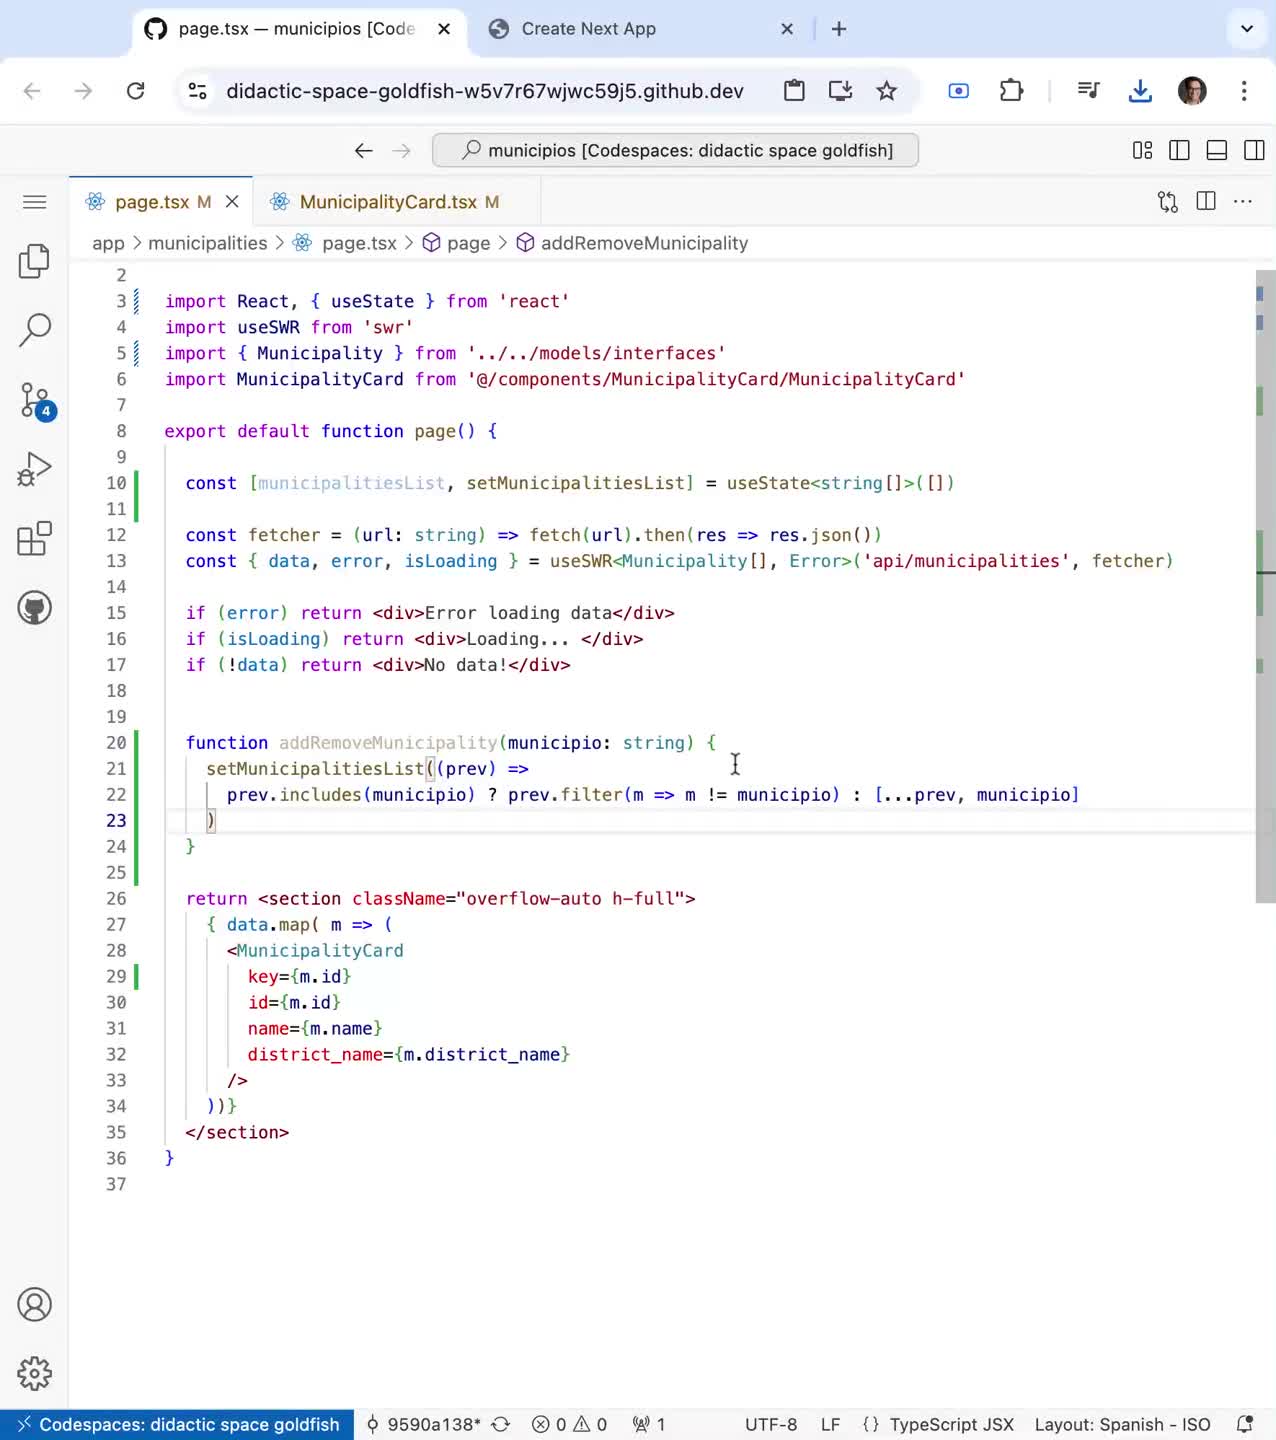The height and width of the screenshot is (1440, 1276).
Task: Select the 'municipalities' breadcrumb segment
Action: 208,243
